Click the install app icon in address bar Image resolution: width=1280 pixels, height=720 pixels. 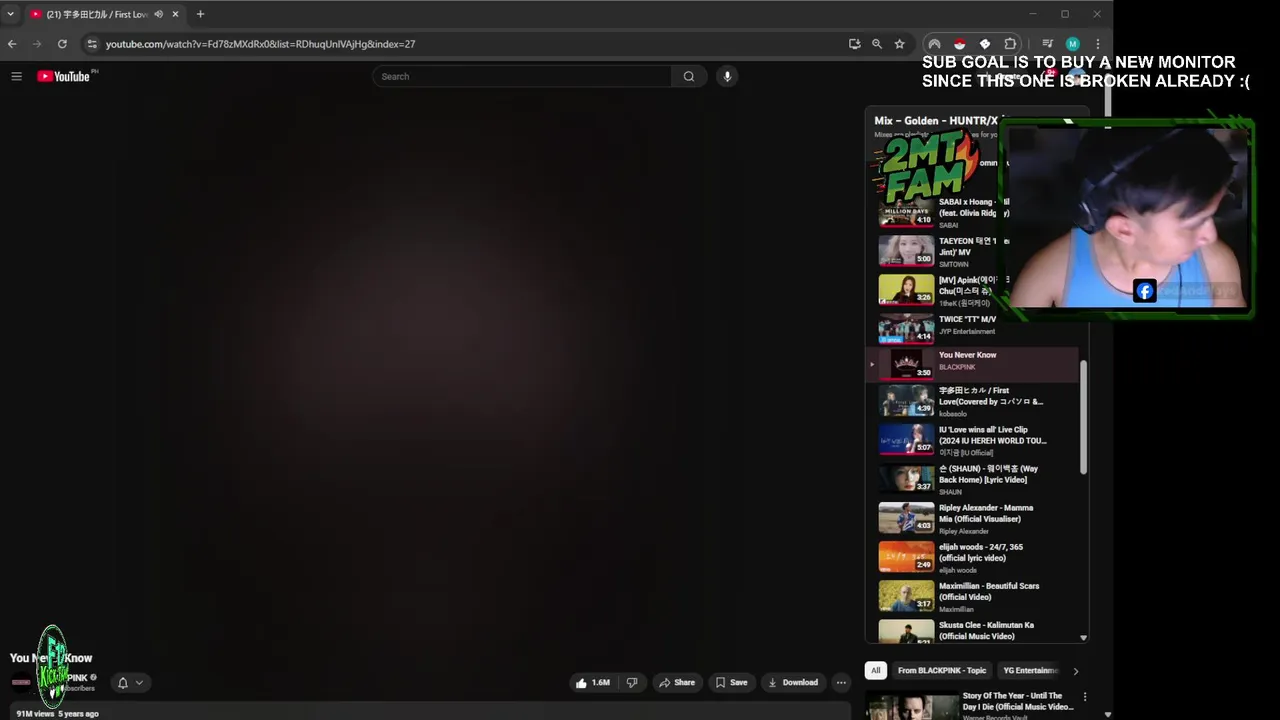854,44
